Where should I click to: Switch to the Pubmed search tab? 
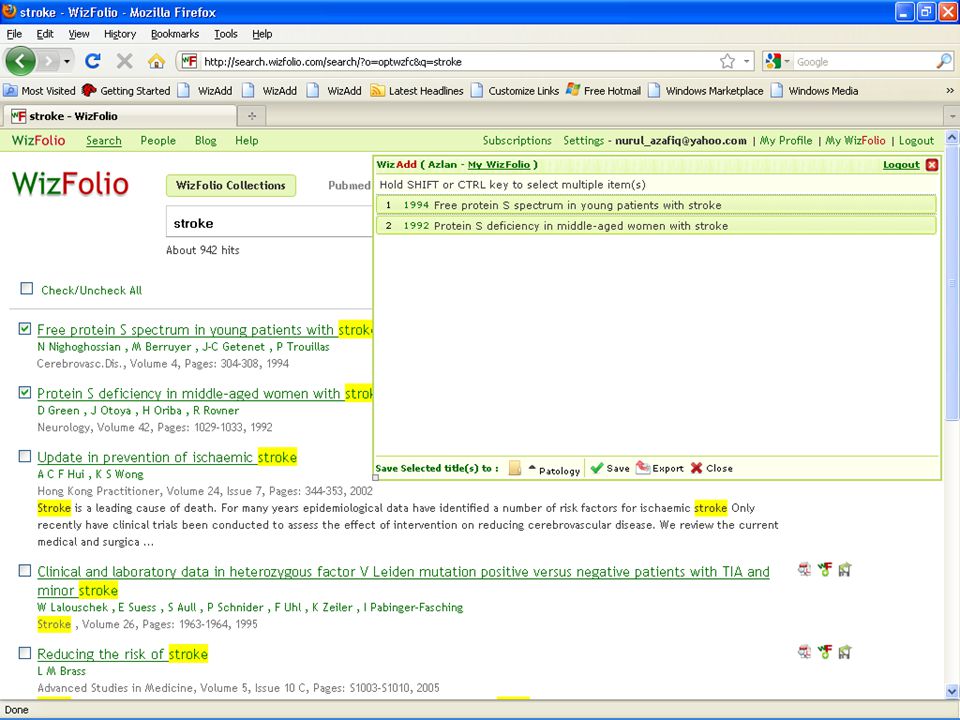tap(349, 186)
